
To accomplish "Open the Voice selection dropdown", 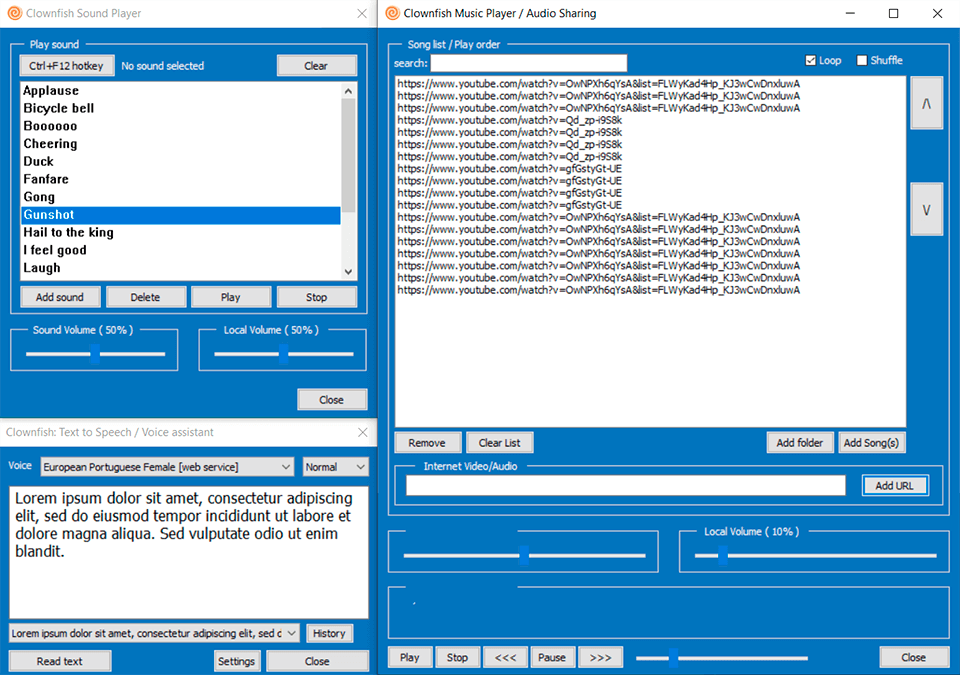I will click(167, 467).
